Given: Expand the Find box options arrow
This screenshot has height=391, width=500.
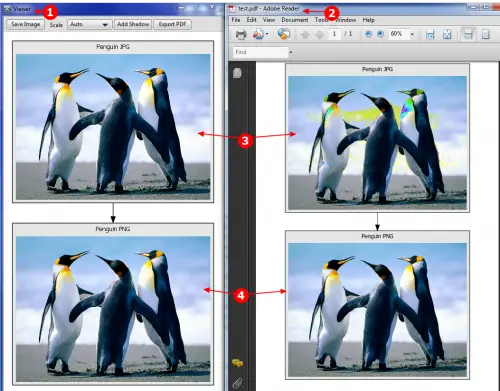Looking at the screenshot, I should (291, 52).
